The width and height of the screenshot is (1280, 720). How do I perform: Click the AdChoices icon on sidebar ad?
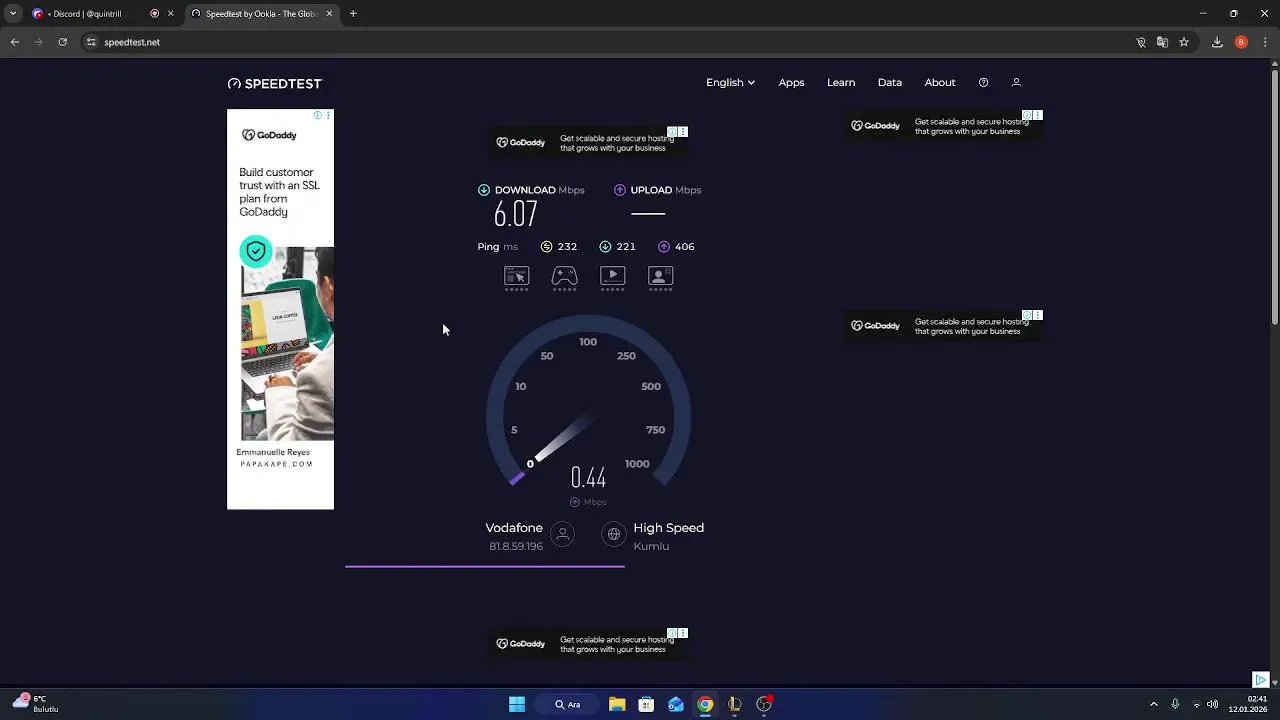[318, 115]
